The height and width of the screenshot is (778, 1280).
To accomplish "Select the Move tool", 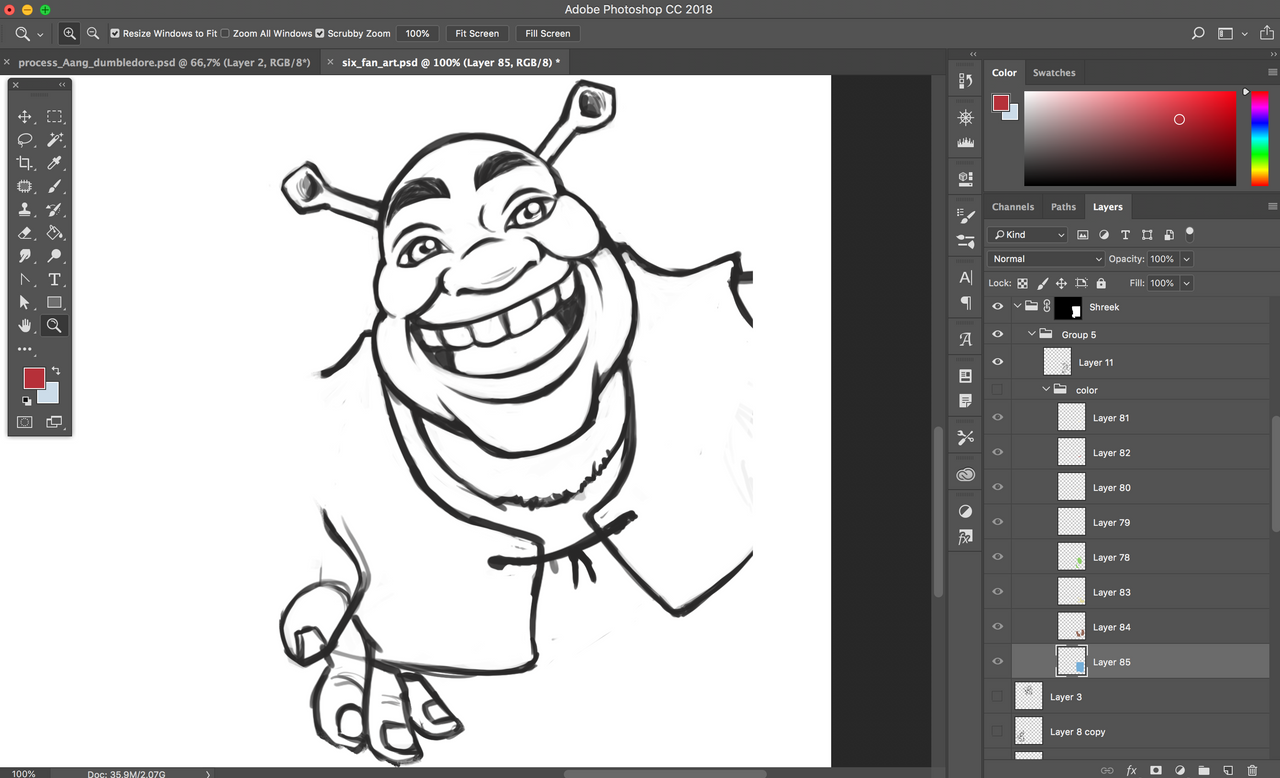I will tap(25, 117).
